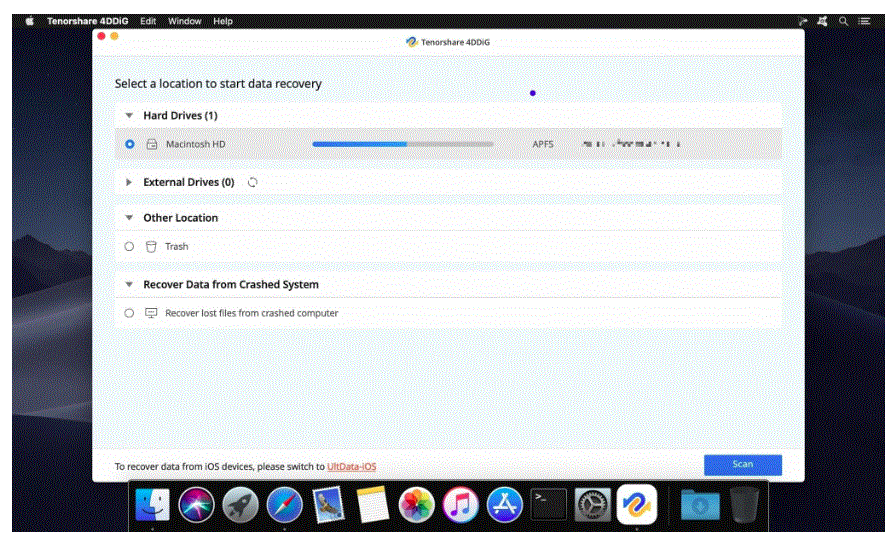
Task: Click the 4DDiG app icon in dock
Action: (637, 505)
